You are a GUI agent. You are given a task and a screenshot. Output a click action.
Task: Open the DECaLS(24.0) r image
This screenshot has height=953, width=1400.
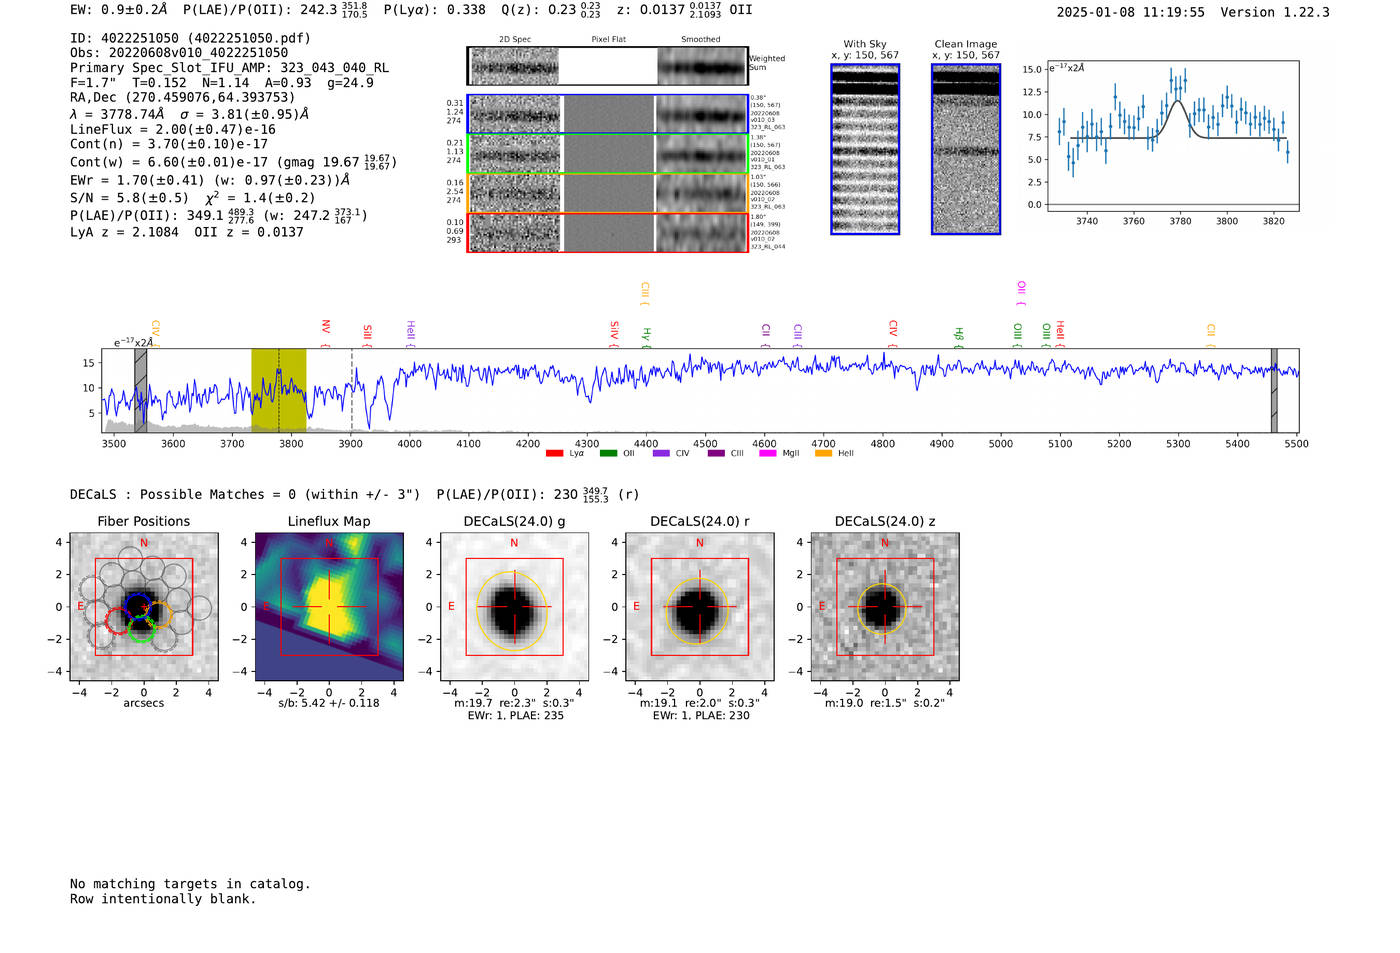(x=700, y=606)
